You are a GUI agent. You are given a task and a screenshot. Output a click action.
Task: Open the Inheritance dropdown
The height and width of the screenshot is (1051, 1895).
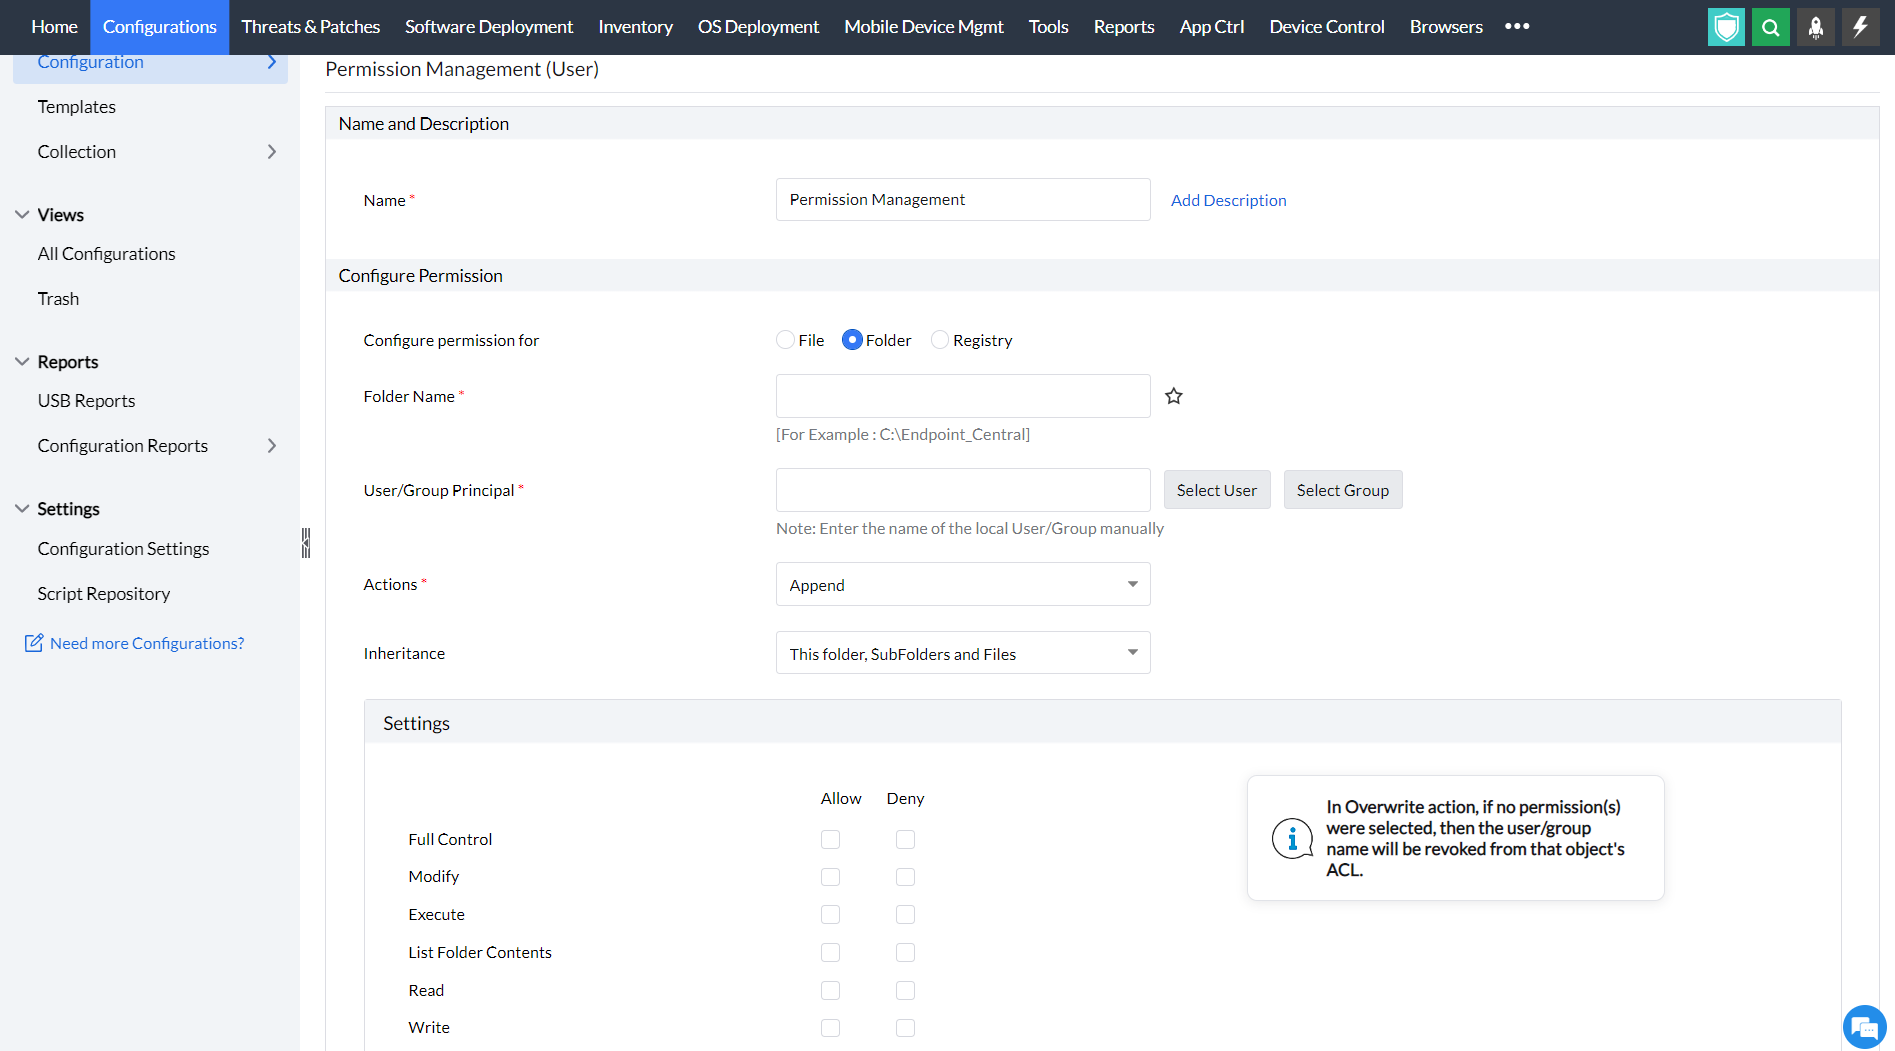(963, 654)
